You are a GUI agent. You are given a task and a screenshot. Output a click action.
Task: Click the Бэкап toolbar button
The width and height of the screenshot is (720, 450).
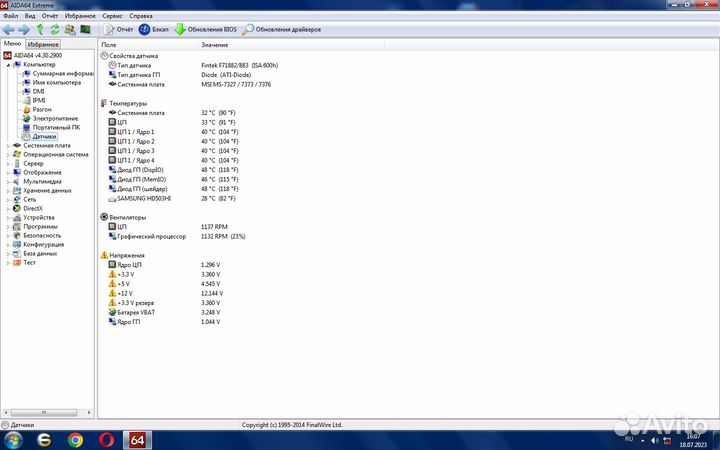tap(154, 30)
